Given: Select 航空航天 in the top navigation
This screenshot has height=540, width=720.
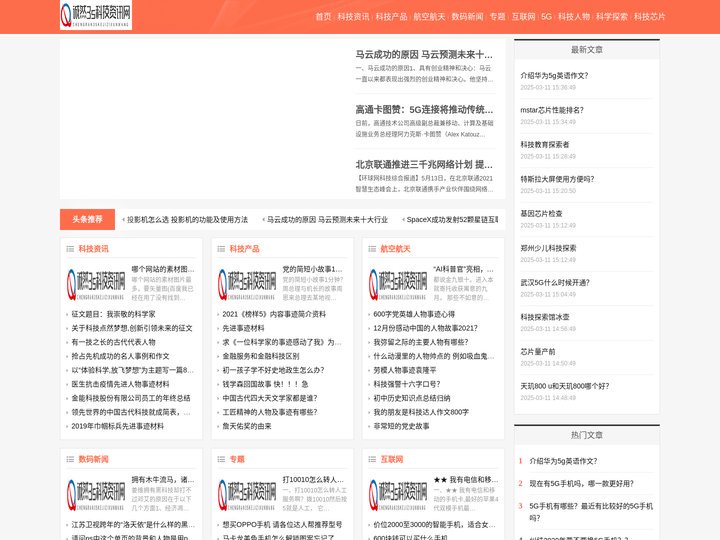Looking at the screenshot, I should point(429,17).
